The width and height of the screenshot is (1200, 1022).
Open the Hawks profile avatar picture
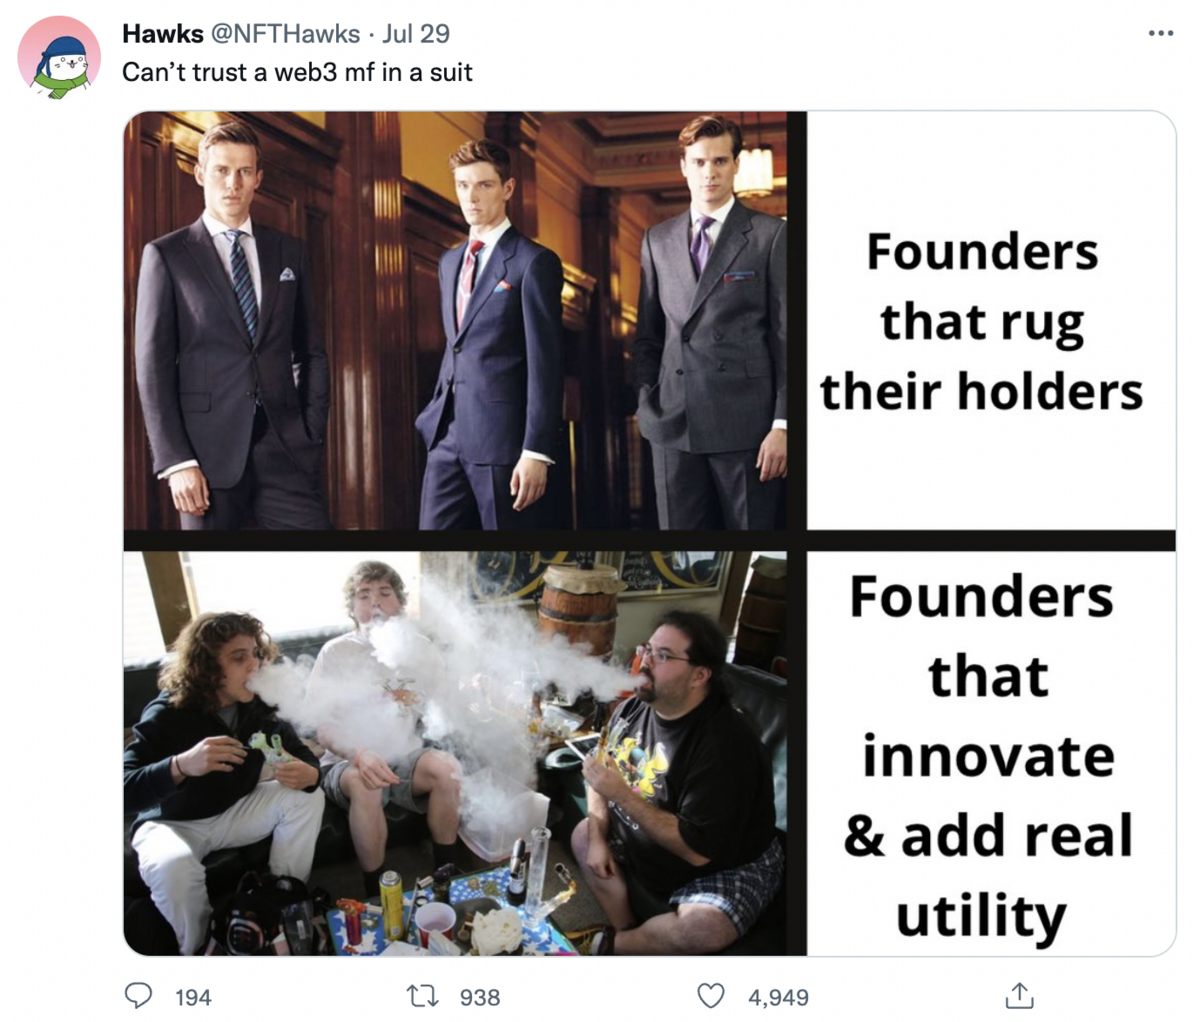(59, 58)
